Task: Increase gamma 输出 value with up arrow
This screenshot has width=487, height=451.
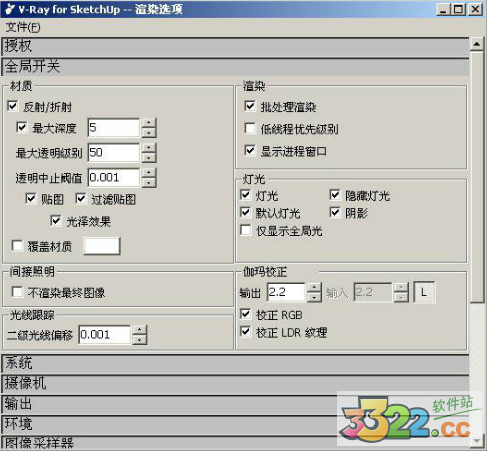Action: pos(314,287)
